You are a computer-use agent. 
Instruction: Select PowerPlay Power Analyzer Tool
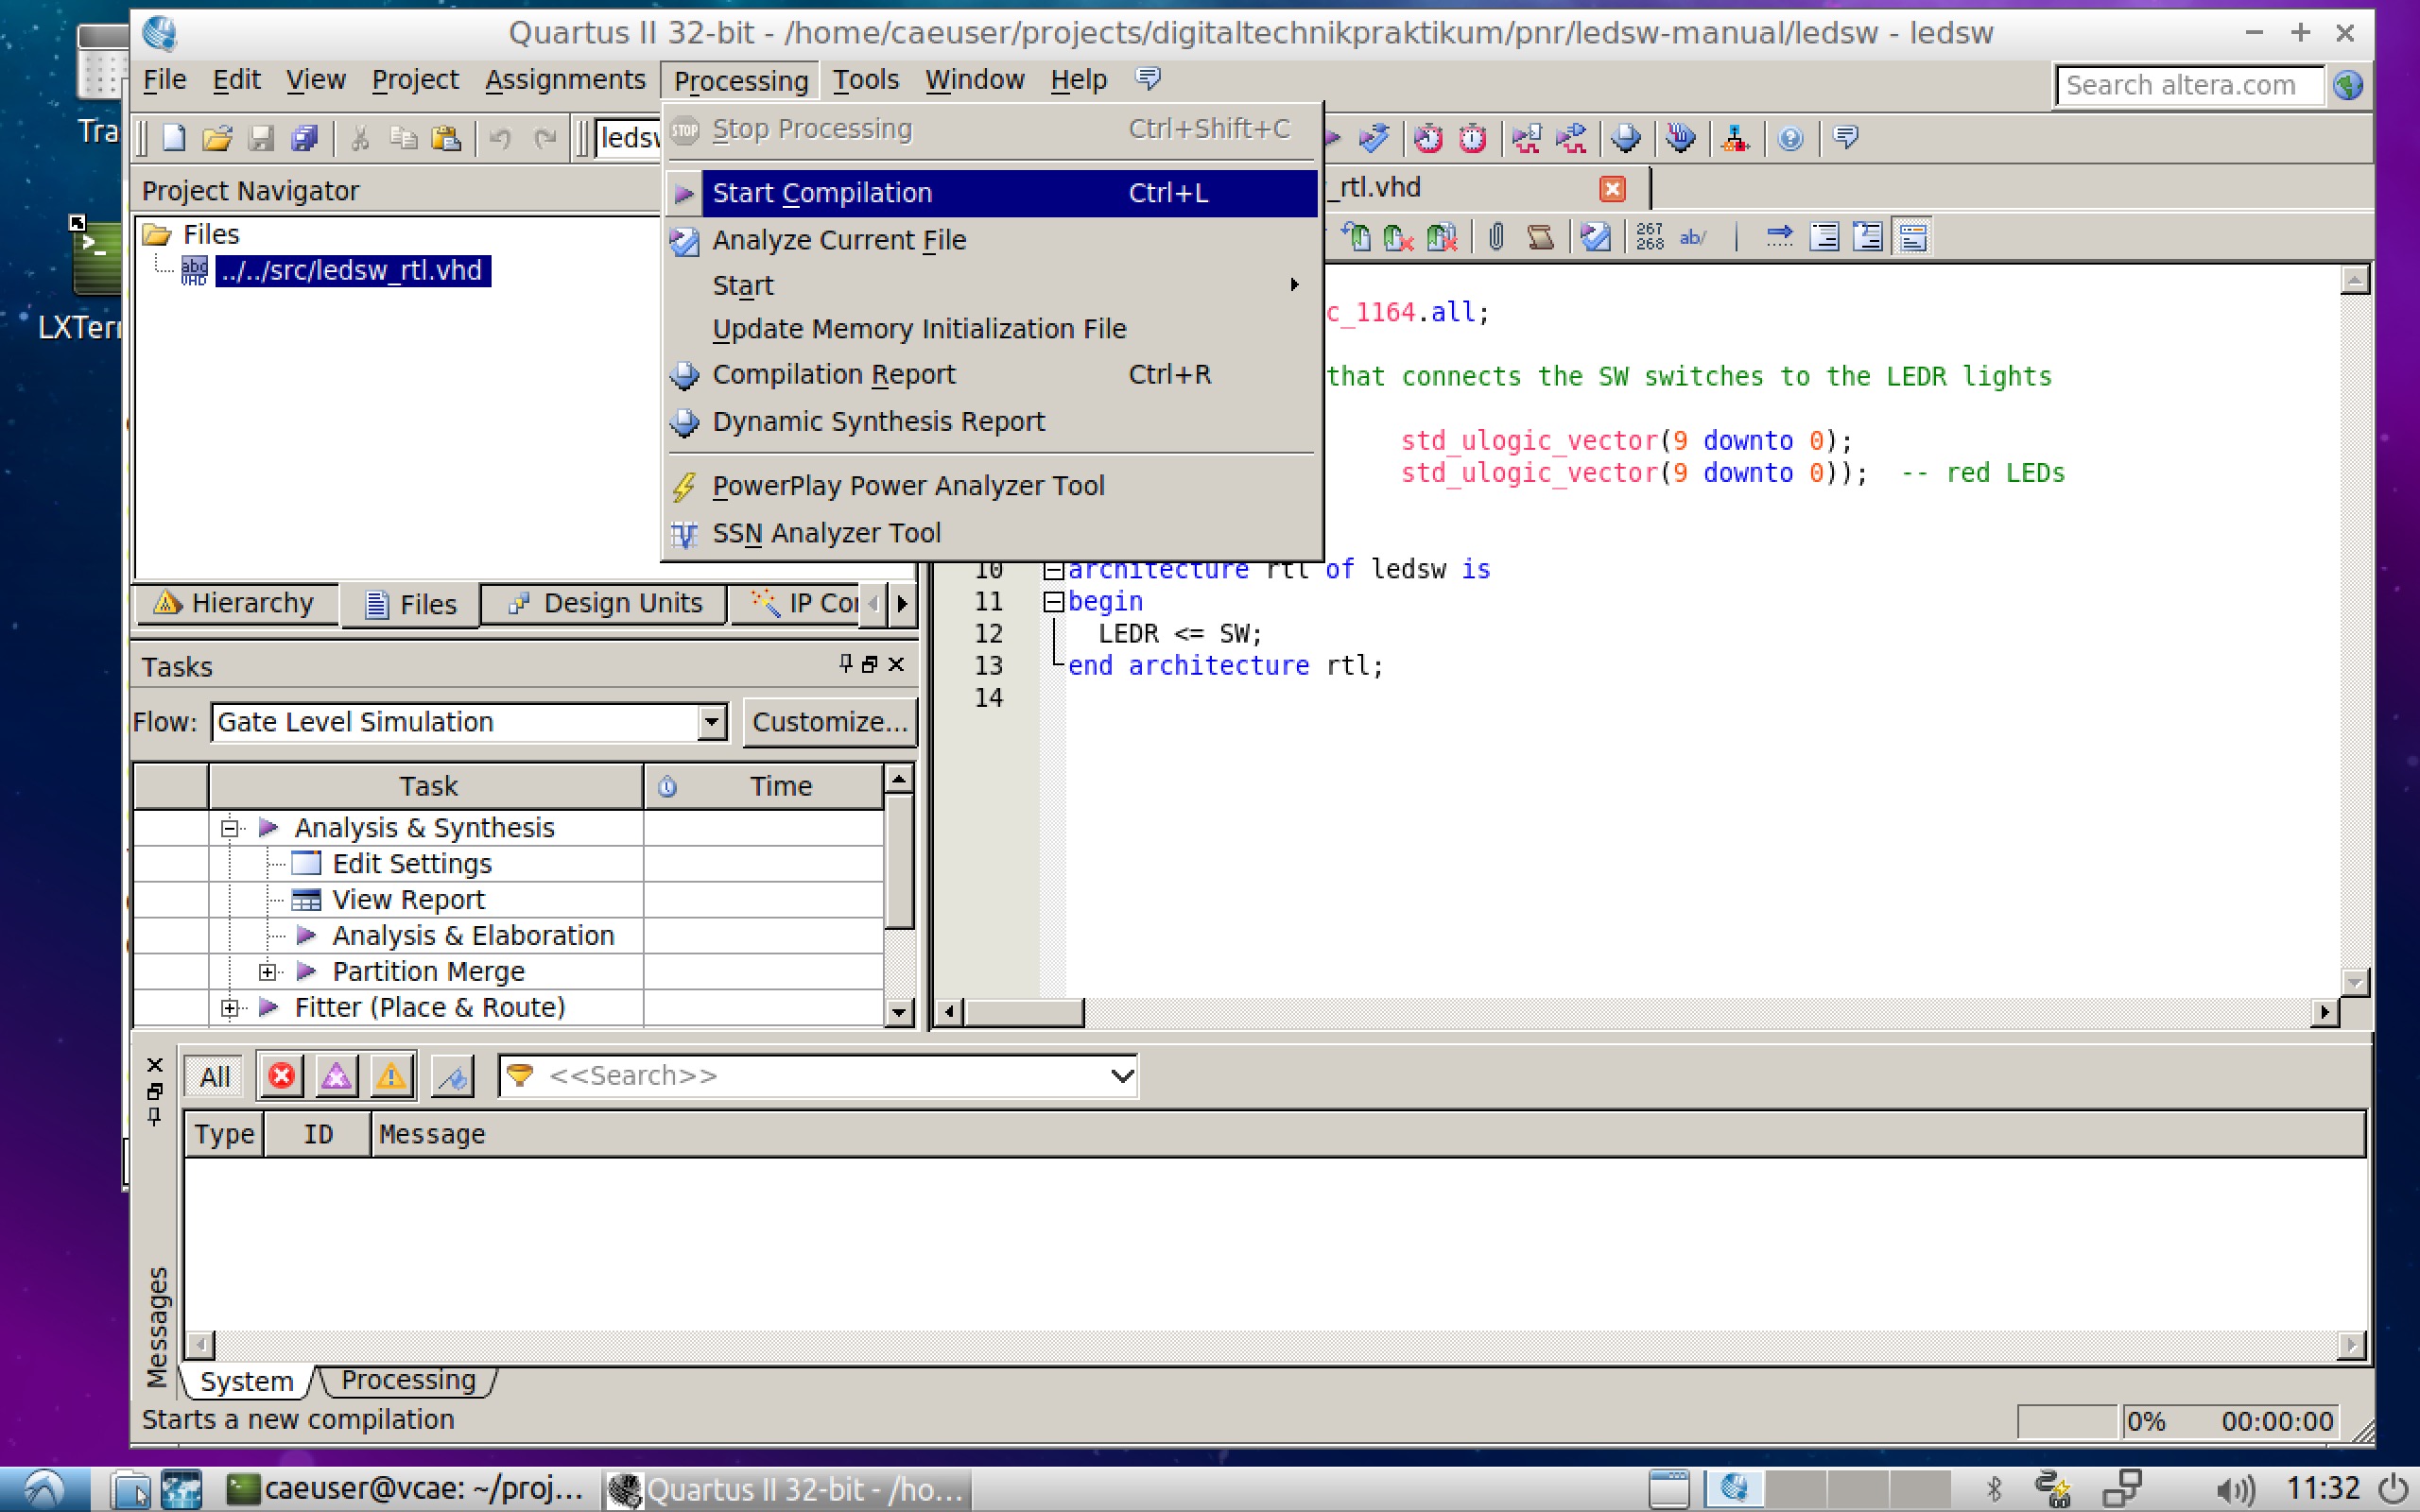tap(990, 486)
